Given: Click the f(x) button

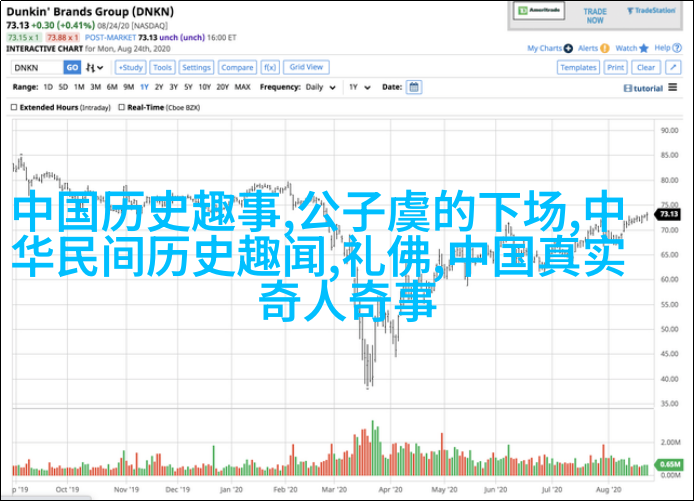Looking at the screenshot, I should click(270, 67).
